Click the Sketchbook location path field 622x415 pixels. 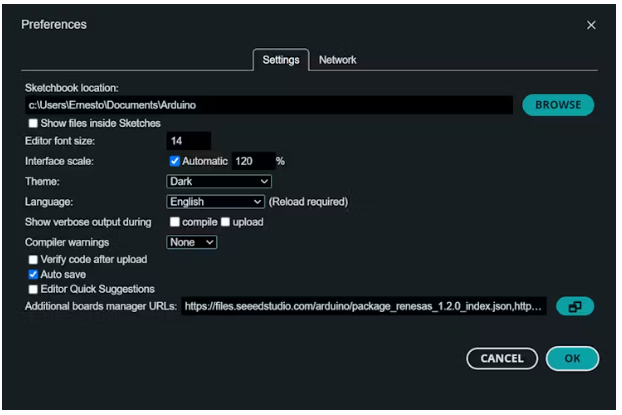(268, 105)
